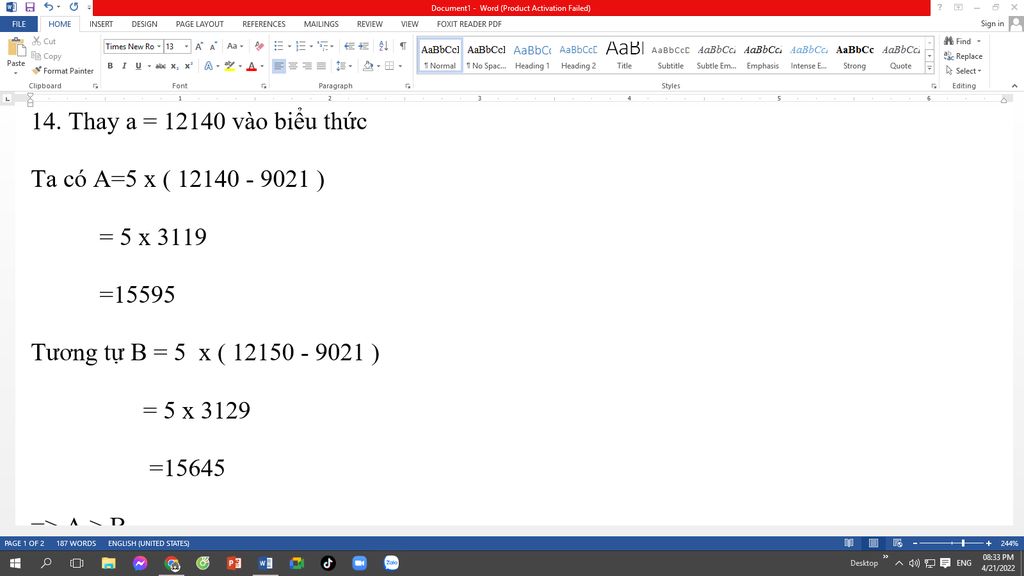Open the Select dropdown in Editing
The image size is (1024, 576).
tap(963, 71)
